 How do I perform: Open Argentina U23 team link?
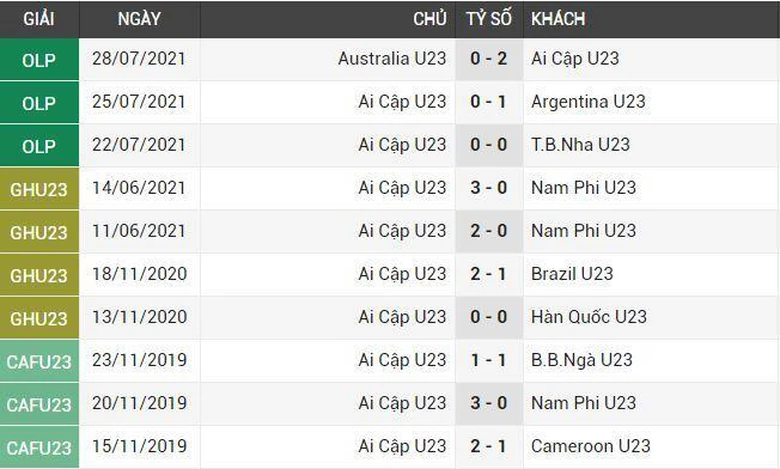tap(588, 101)
